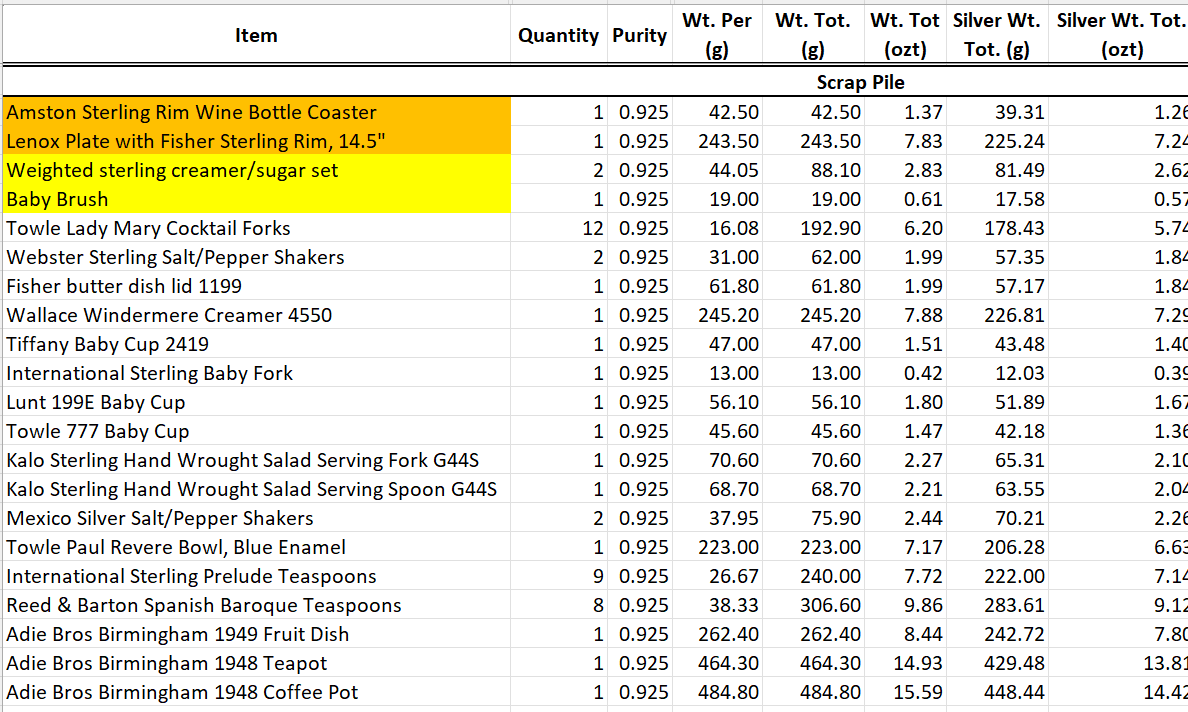Viewport: 1188px width, 712px height.
Task: Select Webster Sterling Salt/Pepper Shakers cell
Action: [x=257, y=257]
